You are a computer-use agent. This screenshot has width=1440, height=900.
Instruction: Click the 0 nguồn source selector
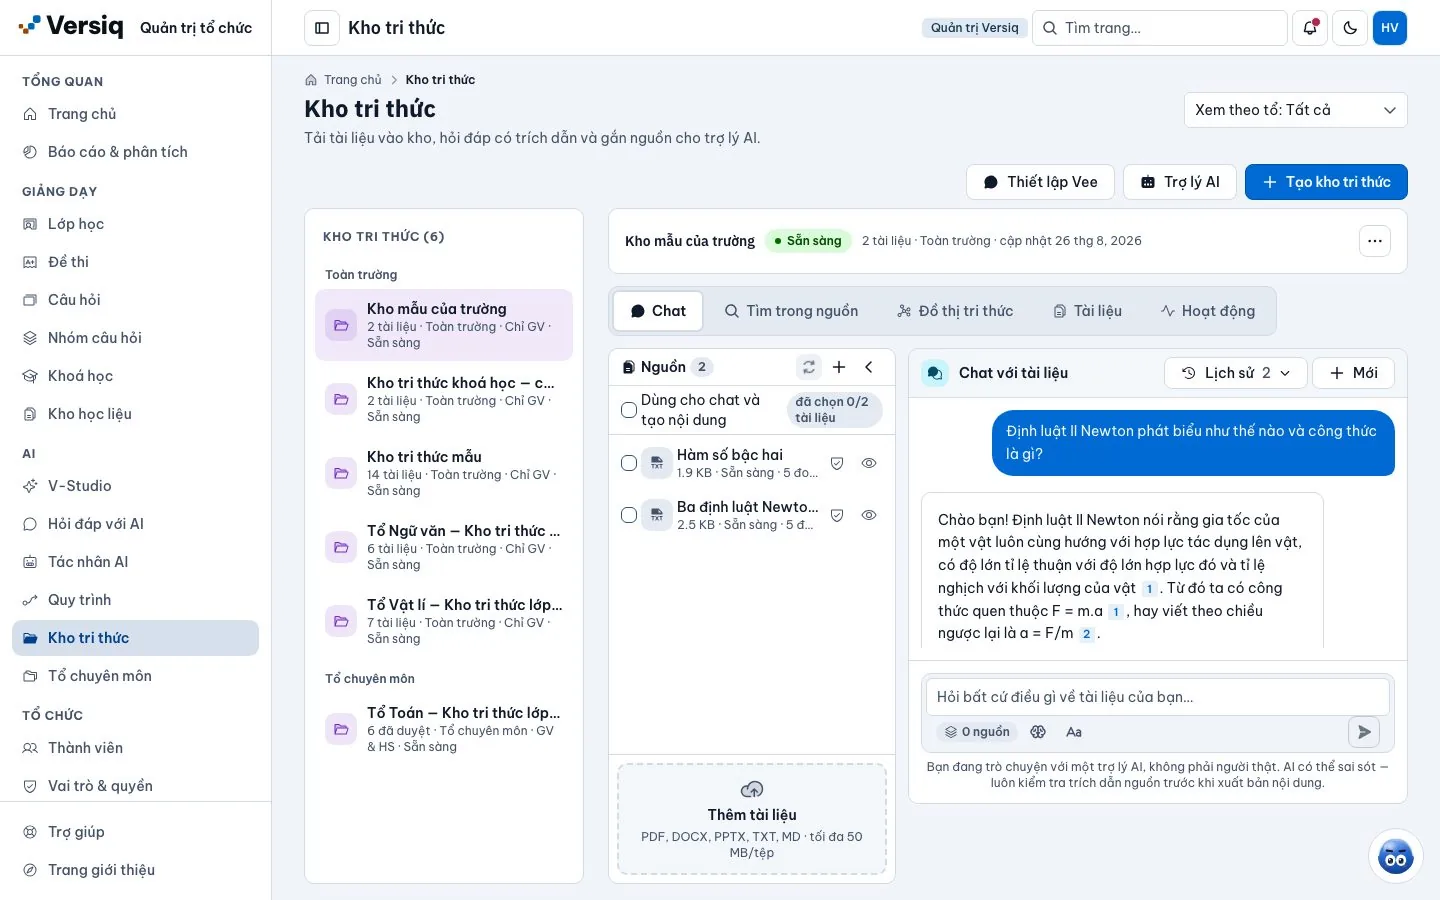pos(977,732)
